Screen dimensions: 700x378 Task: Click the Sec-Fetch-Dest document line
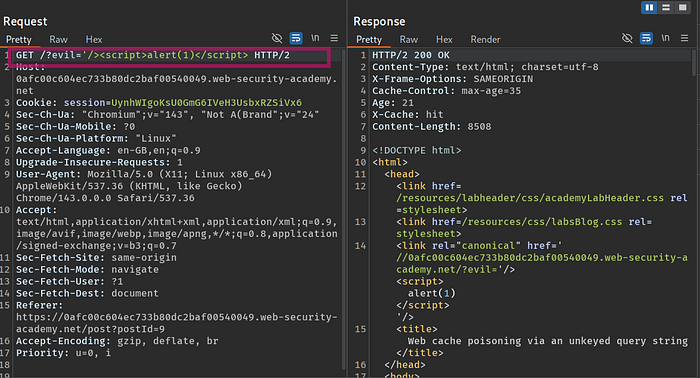(x=87, y=293)
